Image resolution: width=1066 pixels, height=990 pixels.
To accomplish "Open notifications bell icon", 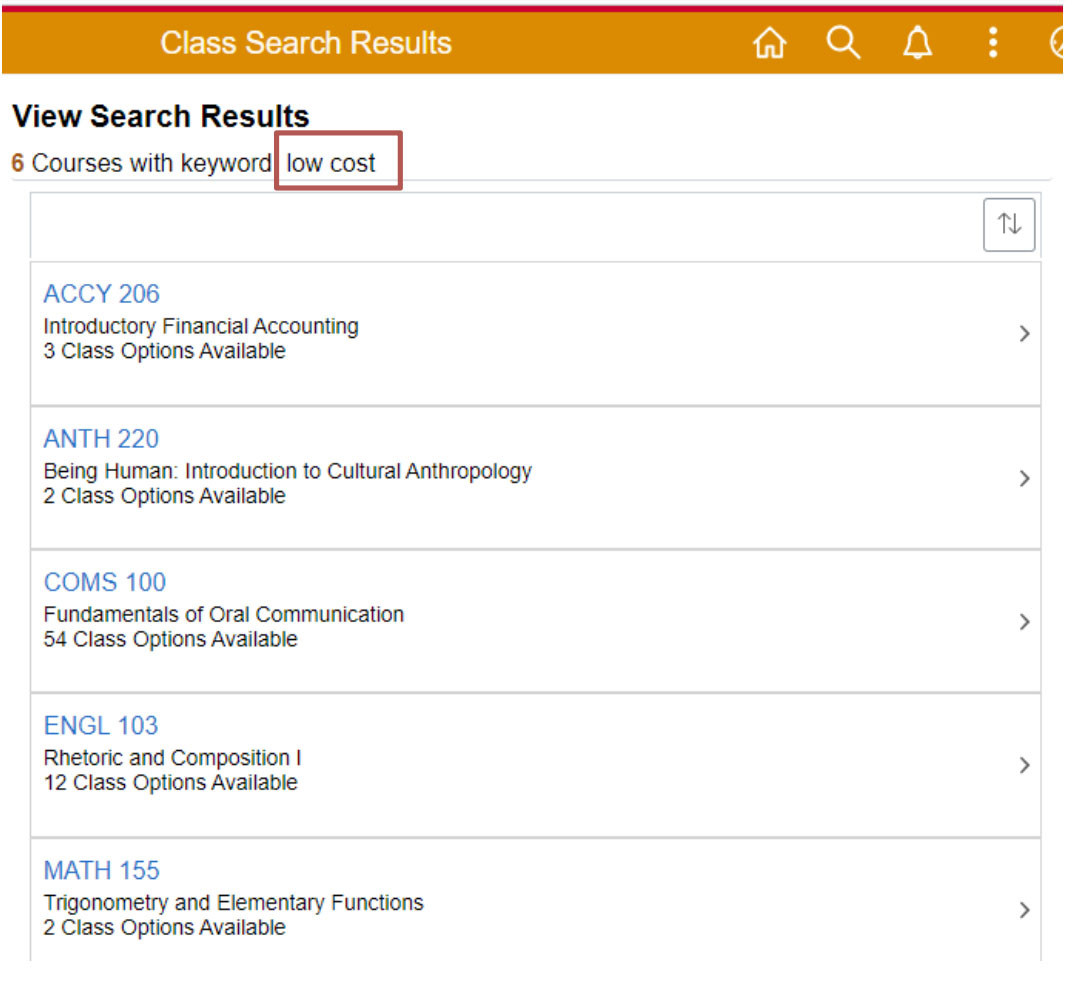I will (x=917, y=43).
